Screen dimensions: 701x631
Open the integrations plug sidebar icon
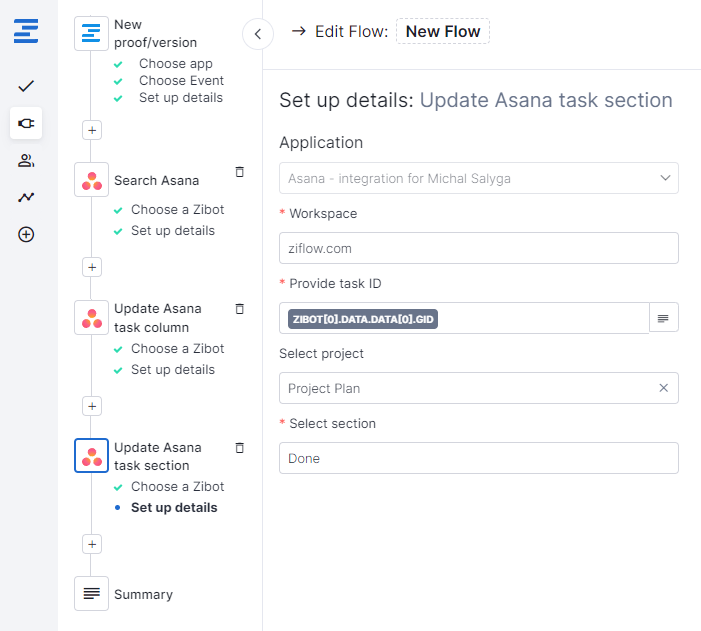click(26, 123)
